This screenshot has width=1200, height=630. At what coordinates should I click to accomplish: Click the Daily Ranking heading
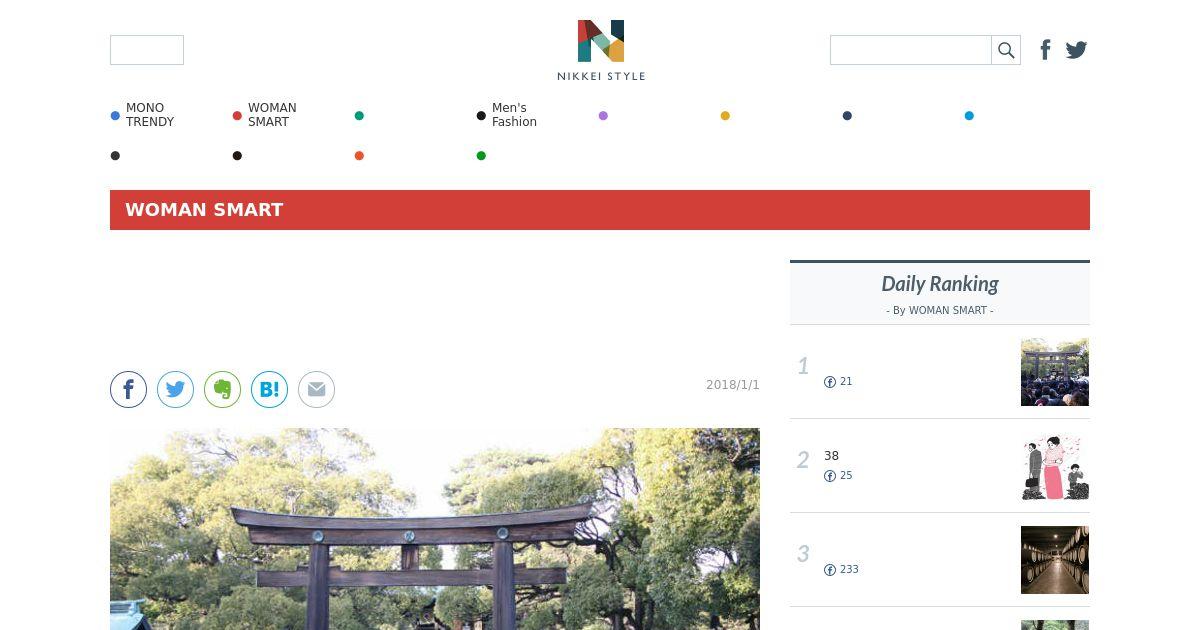[940, 284]
